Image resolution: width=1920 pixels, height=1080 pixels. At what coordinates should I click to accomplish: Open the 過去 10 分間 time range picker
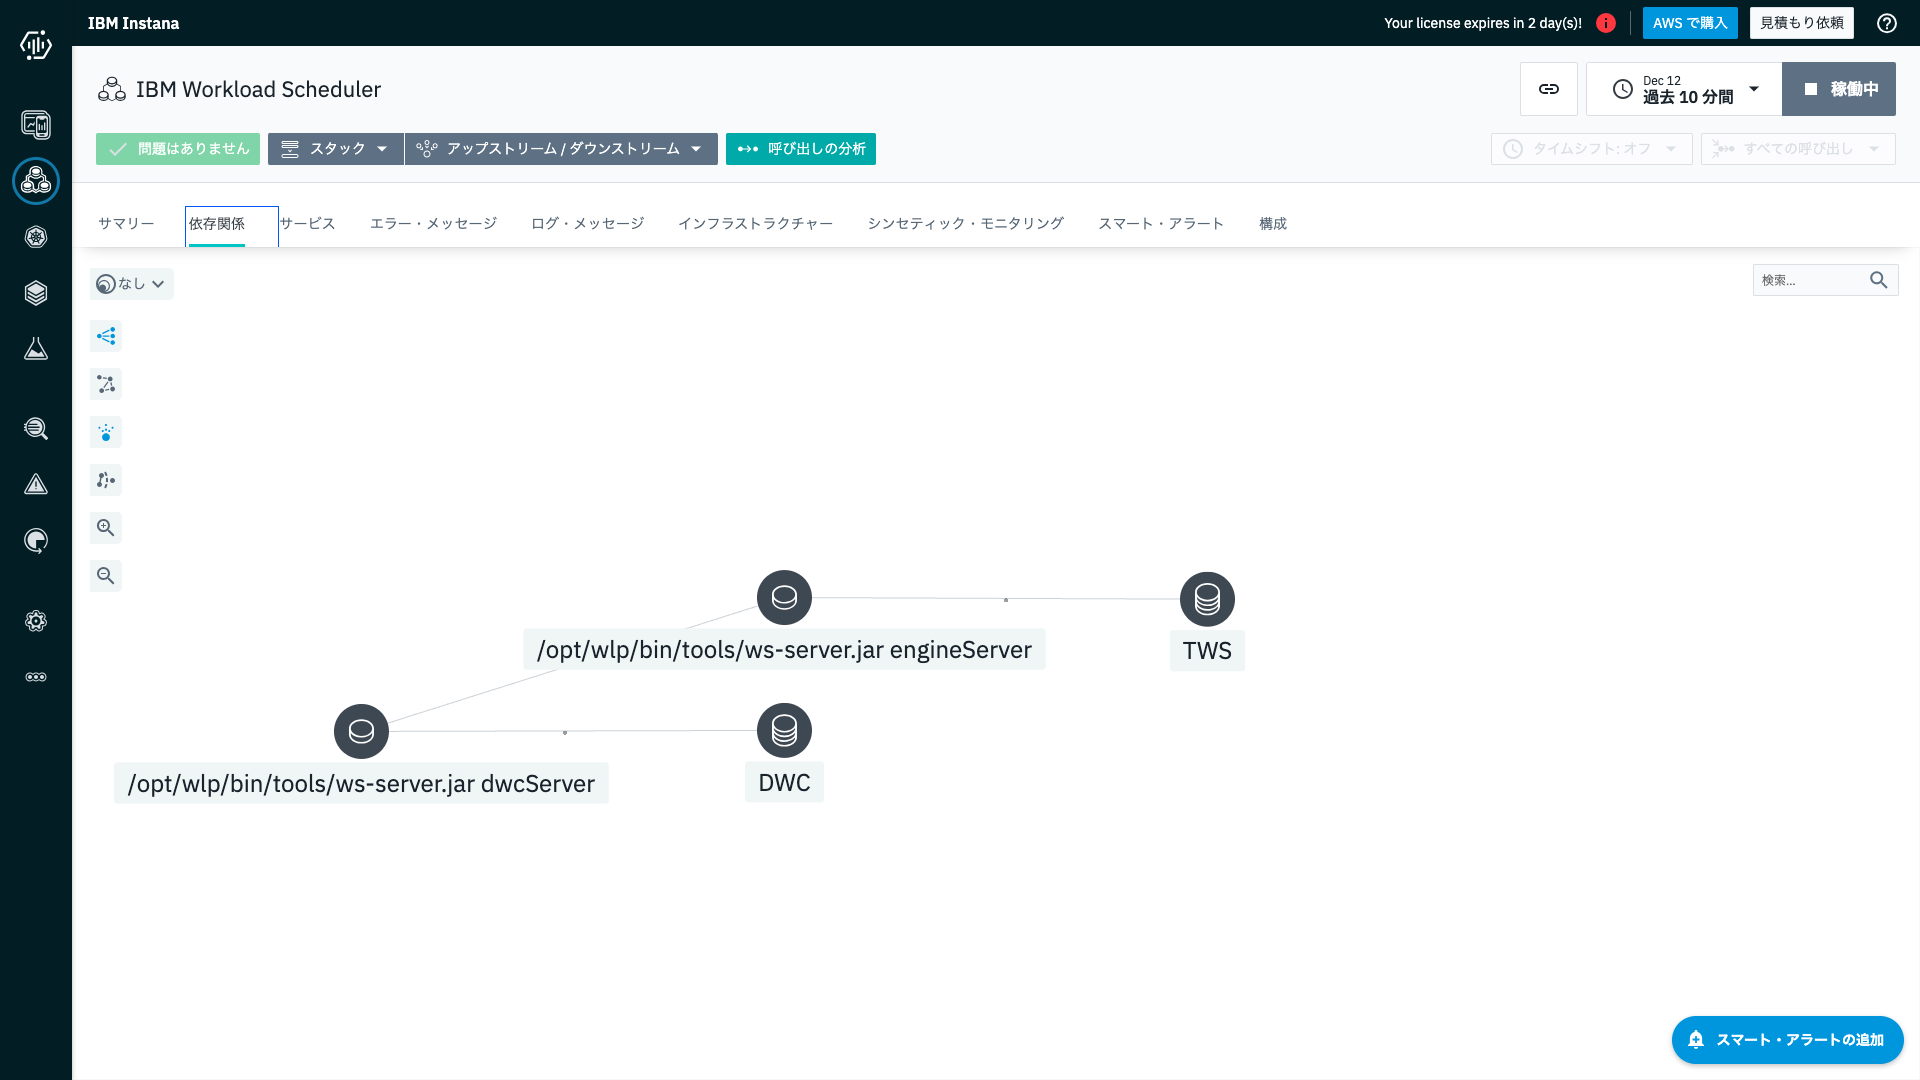[1684, 89]
